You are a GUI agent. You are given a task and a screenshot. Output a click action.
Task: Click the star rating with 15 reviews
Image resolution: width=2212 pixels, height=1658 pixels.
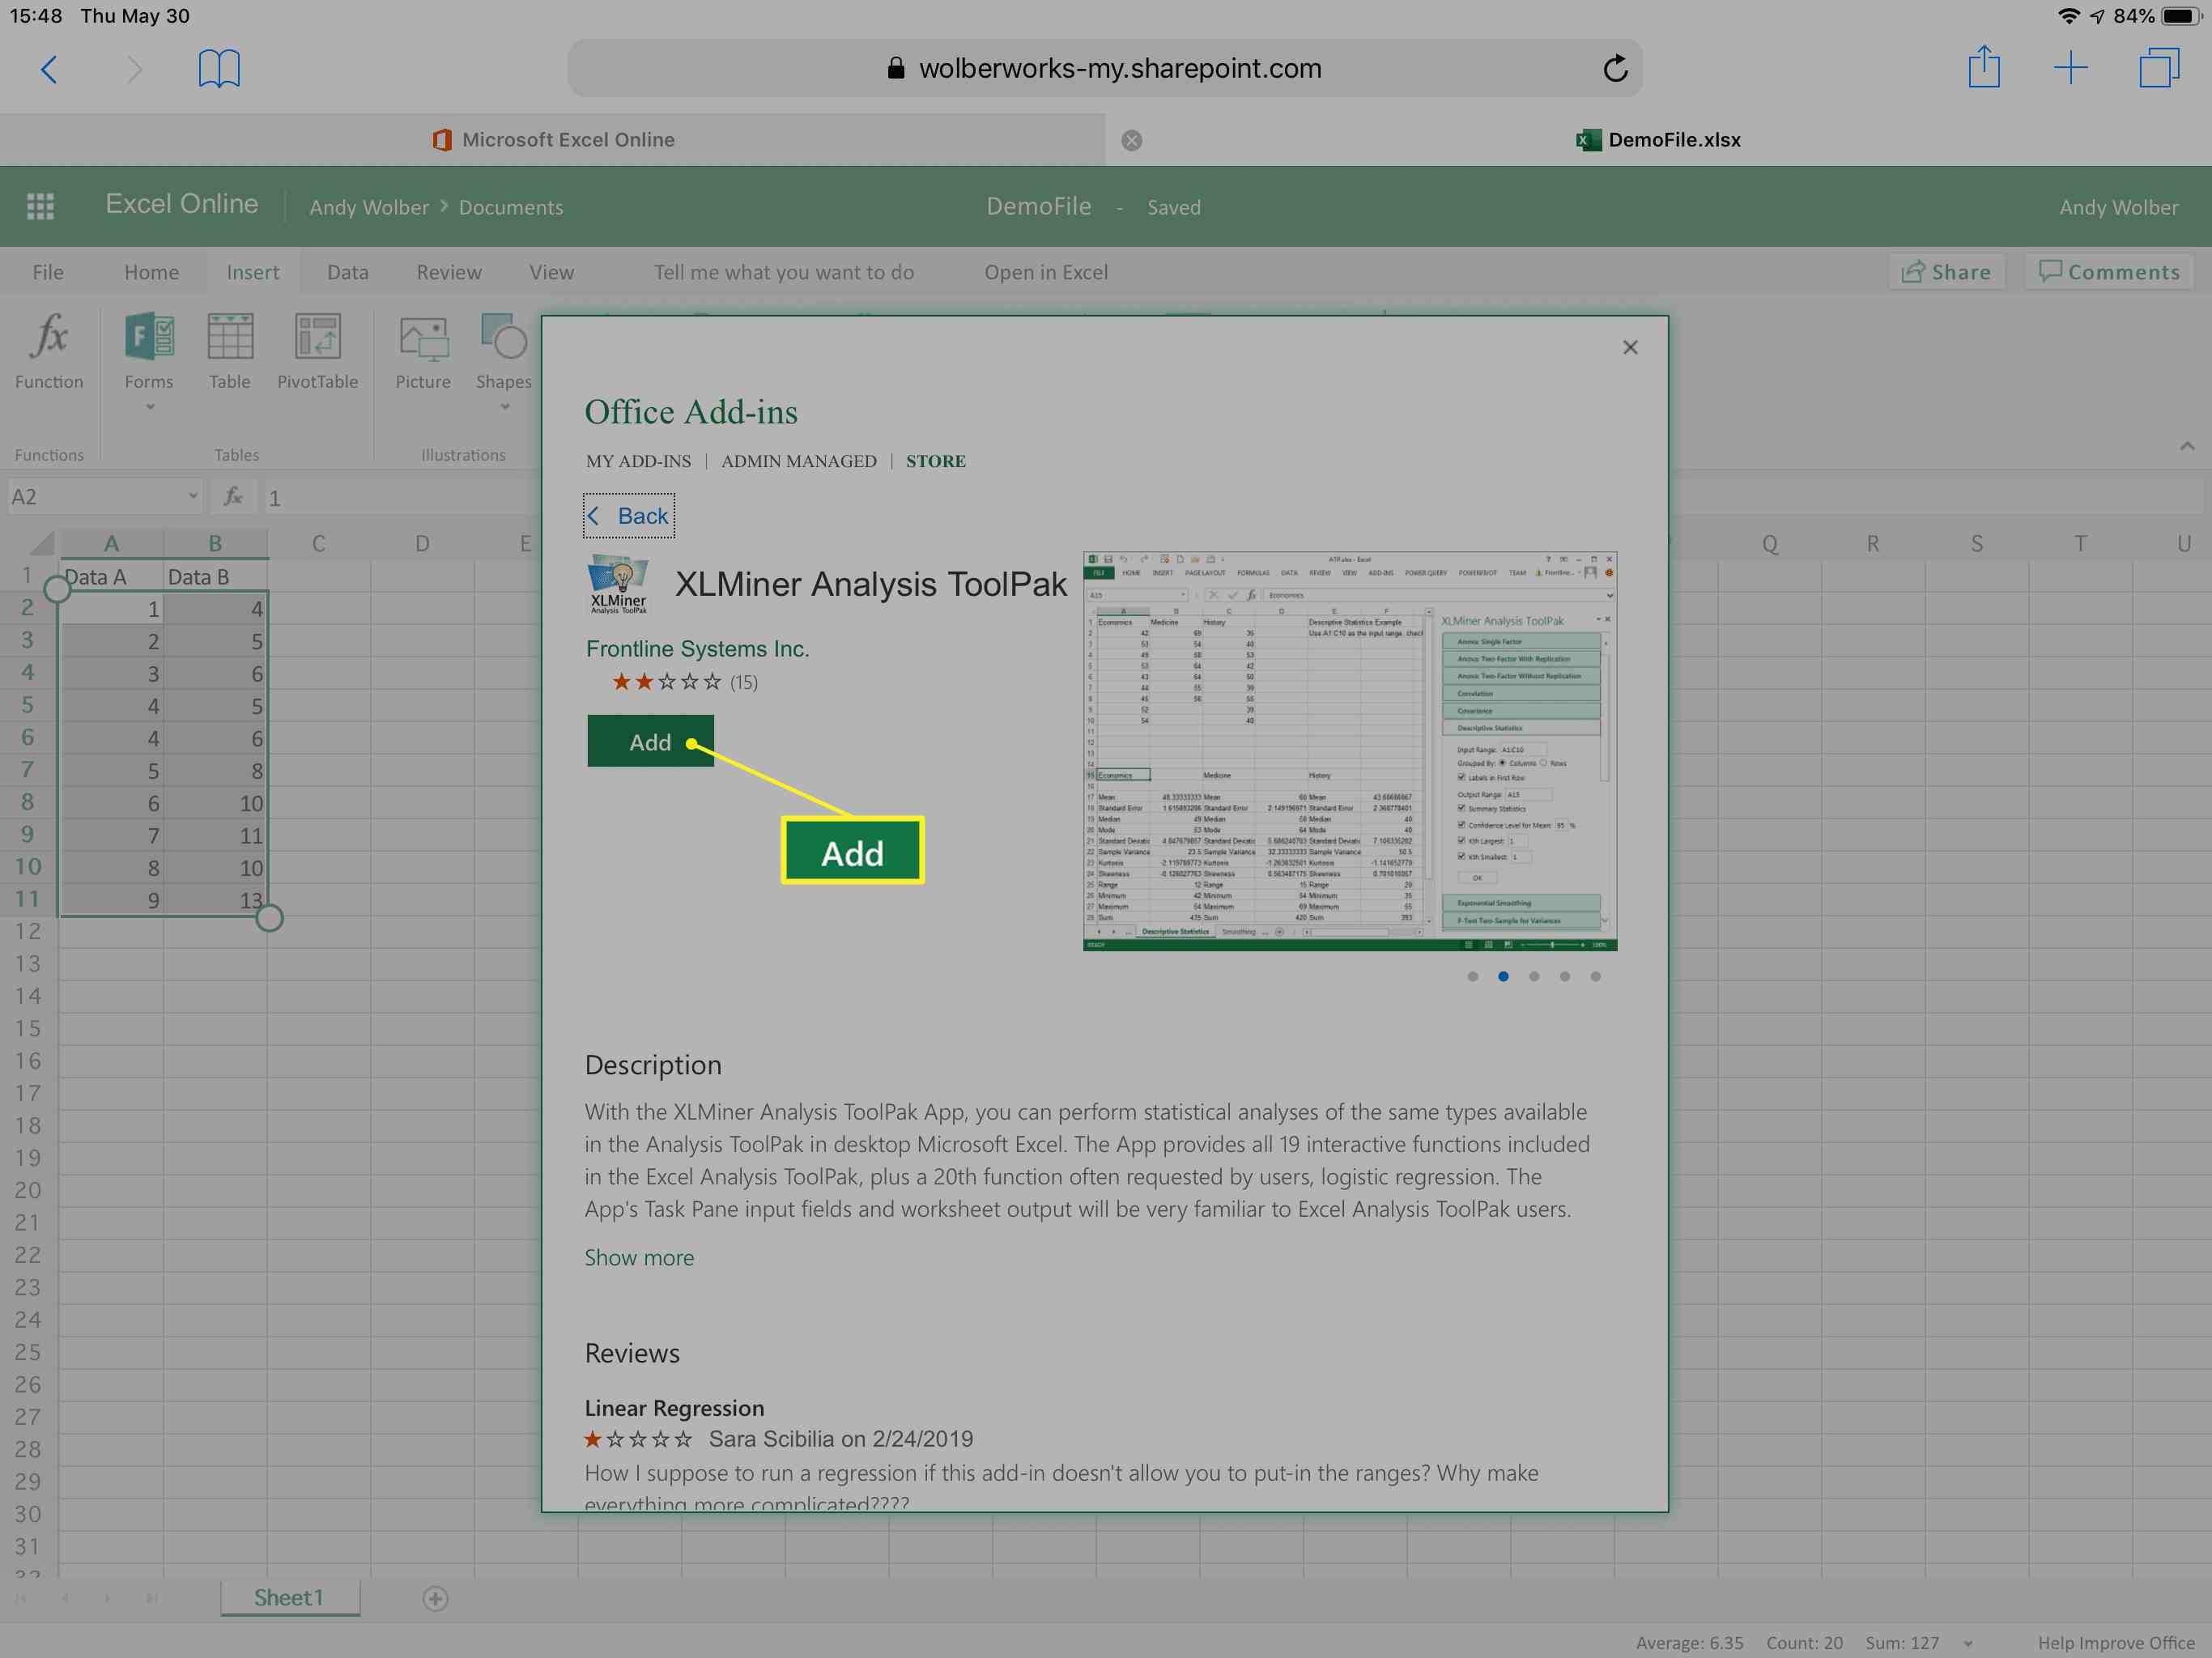pos(685,682)
